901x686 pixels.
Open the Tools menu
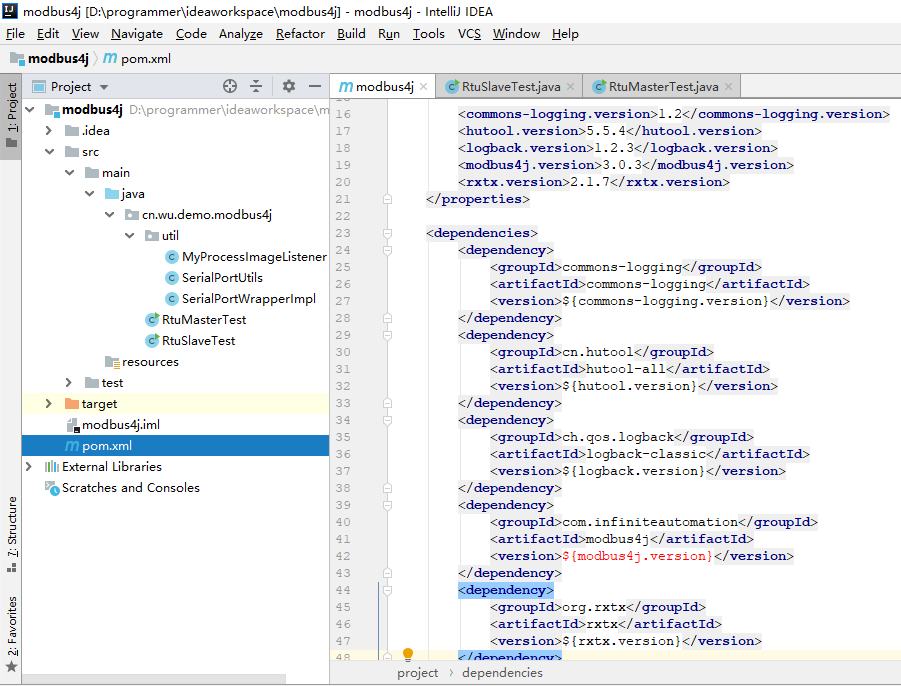coord(429,34)
